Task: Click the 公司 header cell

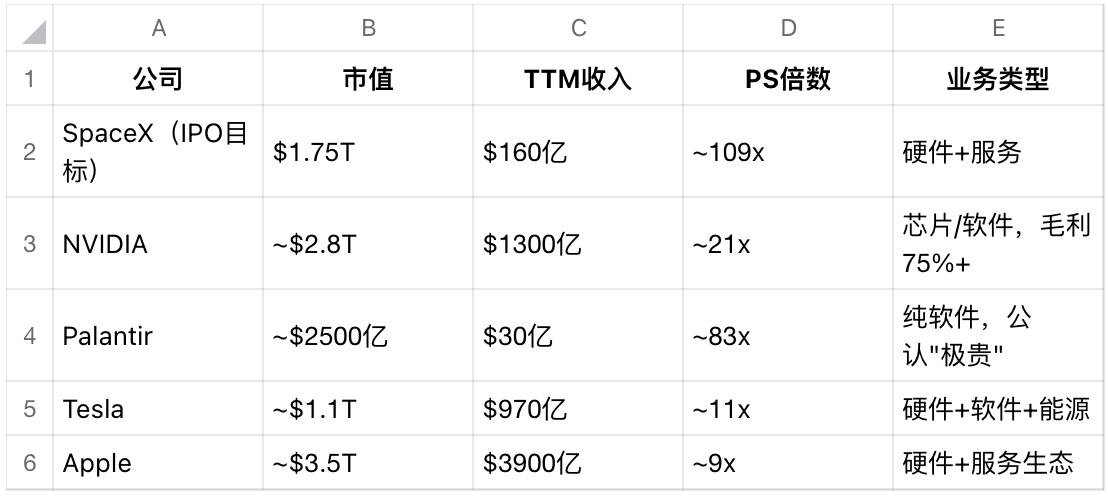Action: coord(158,80)
